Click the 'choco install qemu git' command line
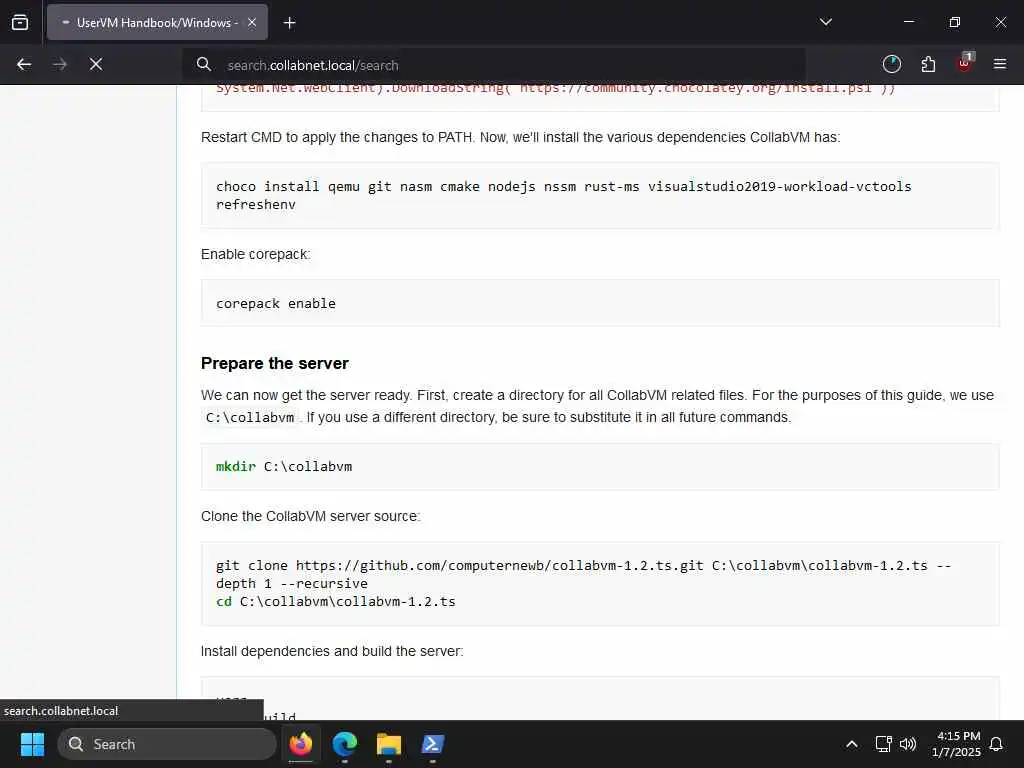Screen dimensions: 1024x768 tap(564, 186)
